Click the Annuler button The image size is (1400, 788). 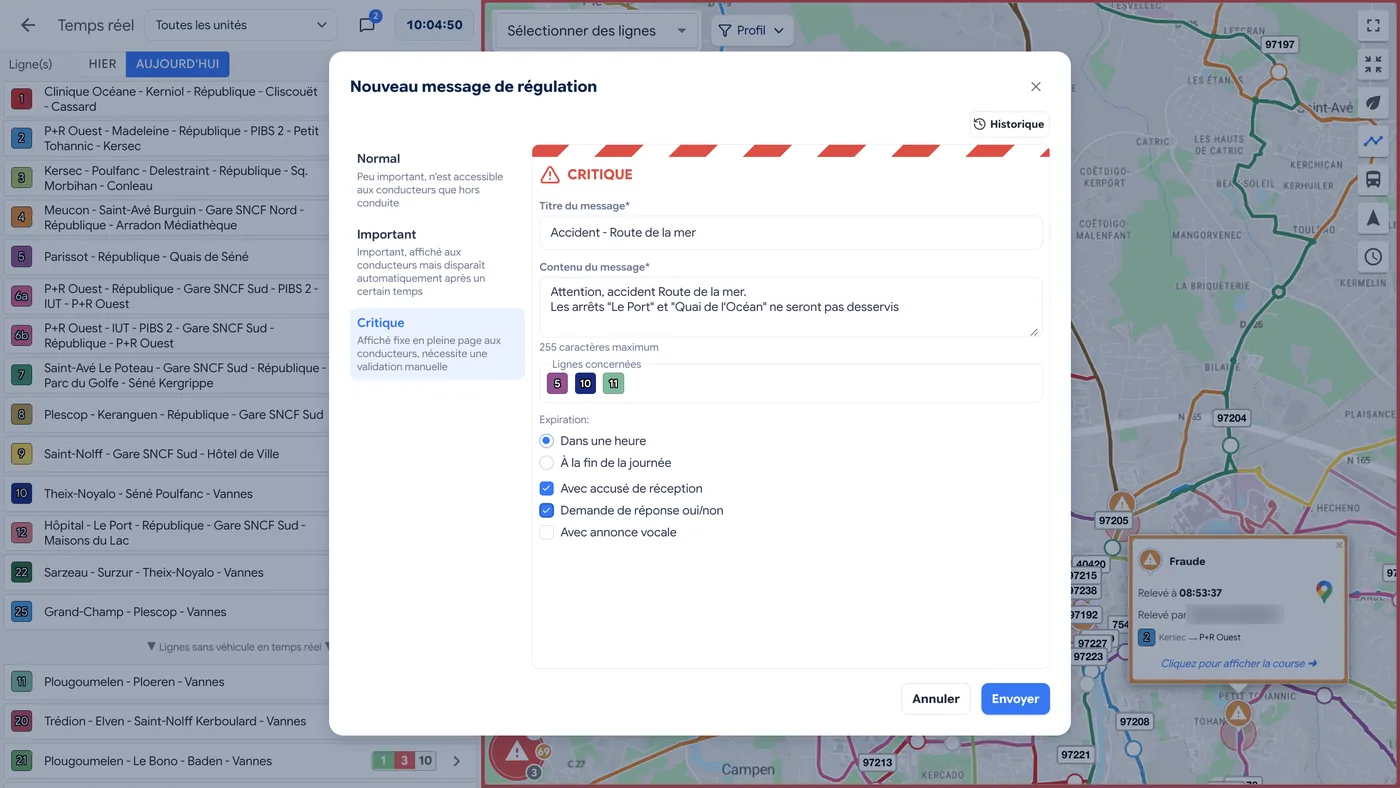[x=936, y=699]
